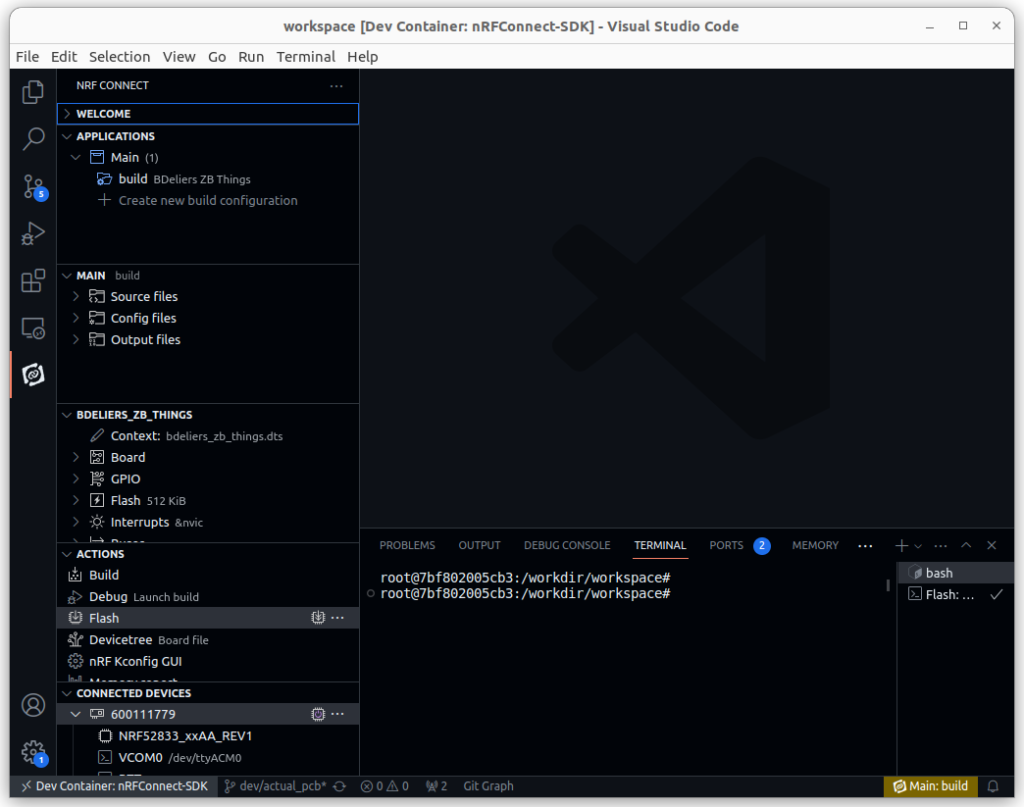The width and height of the screenshot is (1024, 807).
Task: Run the Build action
Action: point(208,575)
